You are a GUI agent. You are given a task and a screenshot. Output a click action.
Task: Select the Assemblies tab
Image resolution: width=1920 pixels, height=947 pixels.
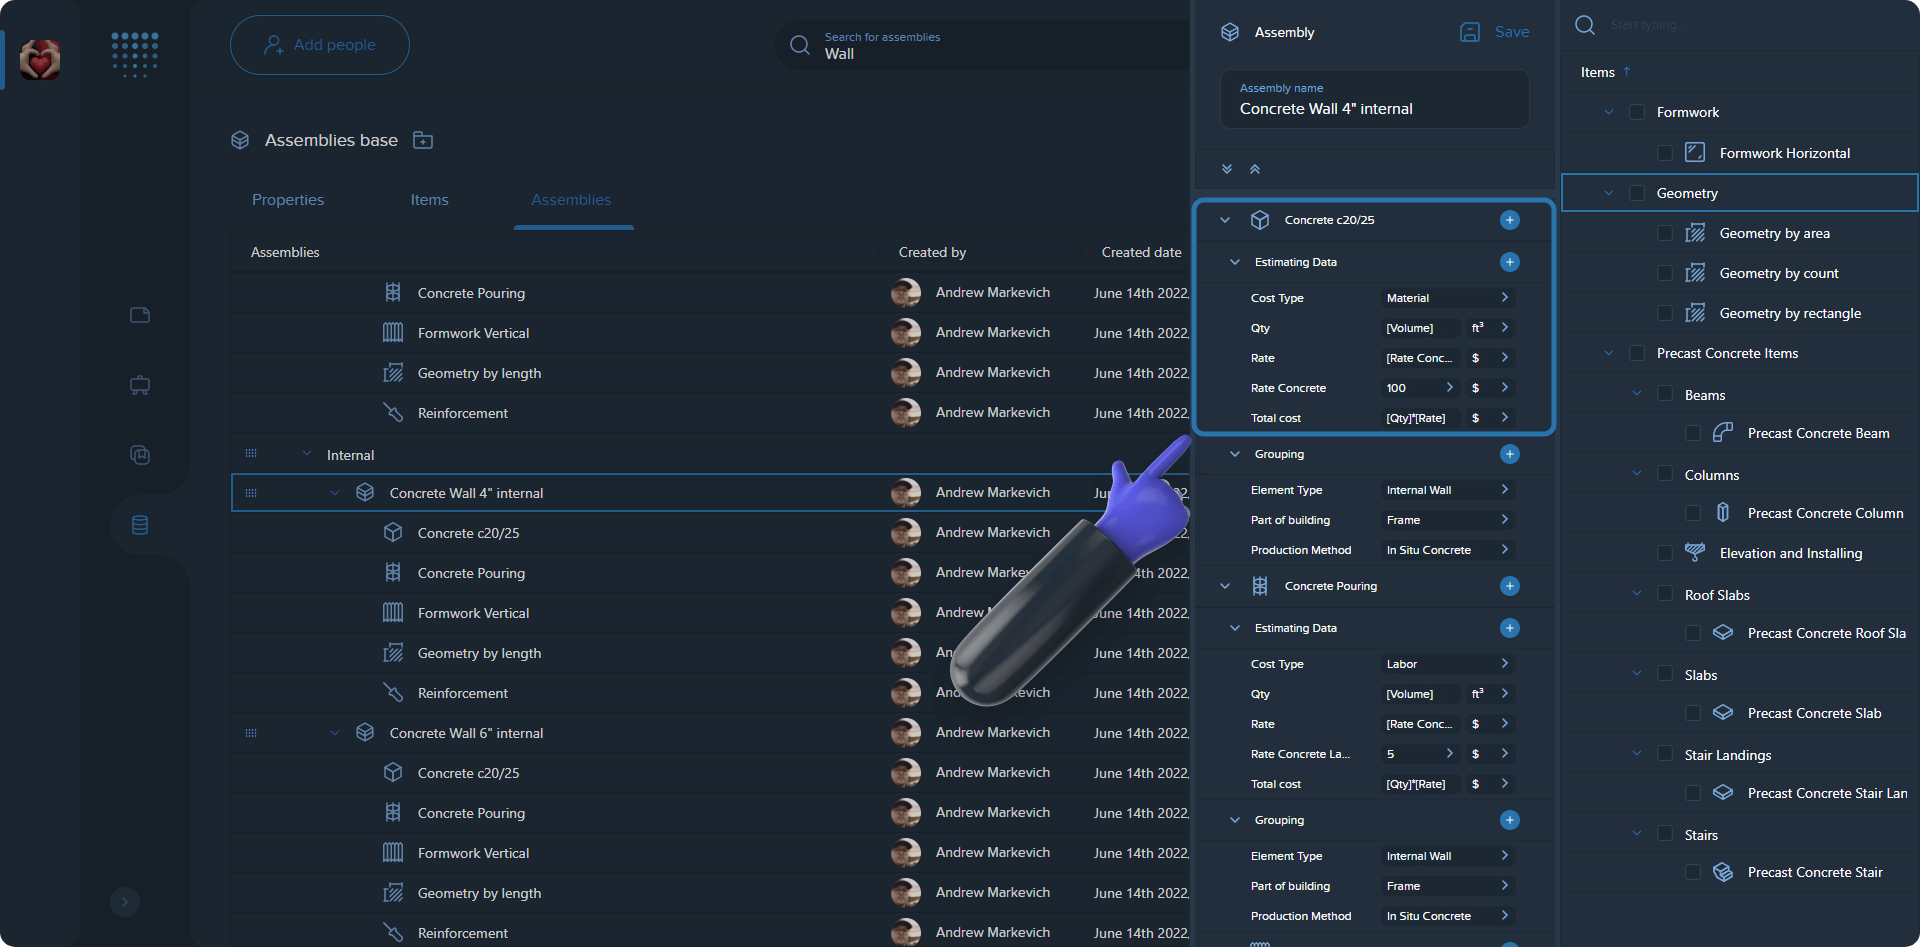coord(571,200)
